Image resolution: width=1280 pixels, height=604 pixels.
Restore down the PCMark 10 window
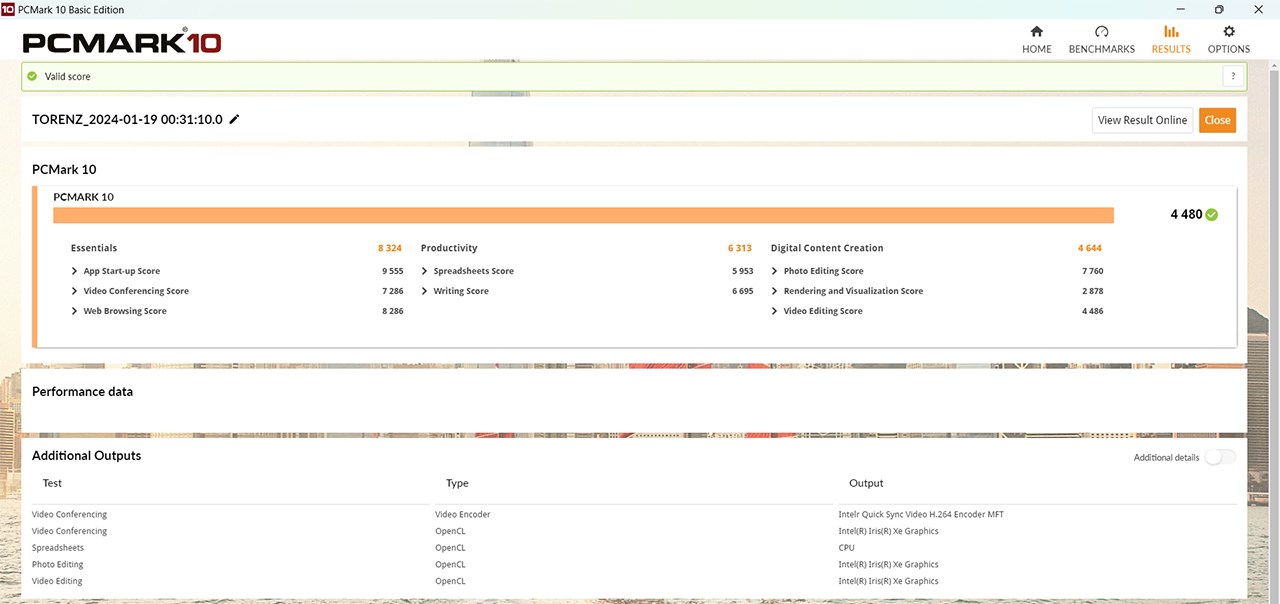(x=1219, y=9)
